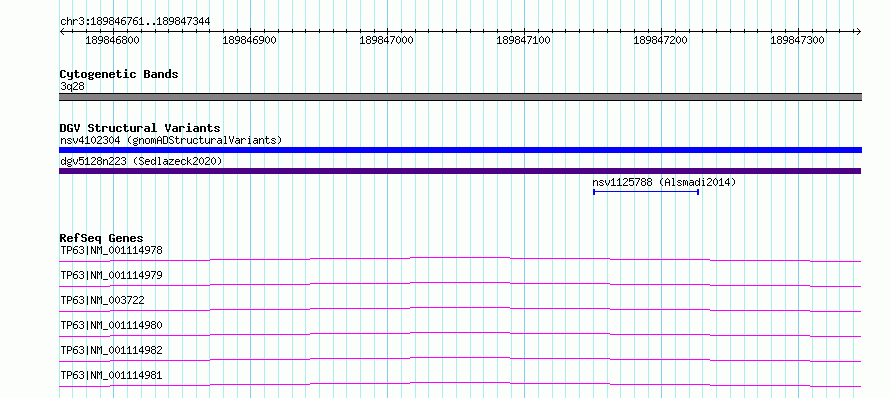Click ruler position 189847300

797,40
